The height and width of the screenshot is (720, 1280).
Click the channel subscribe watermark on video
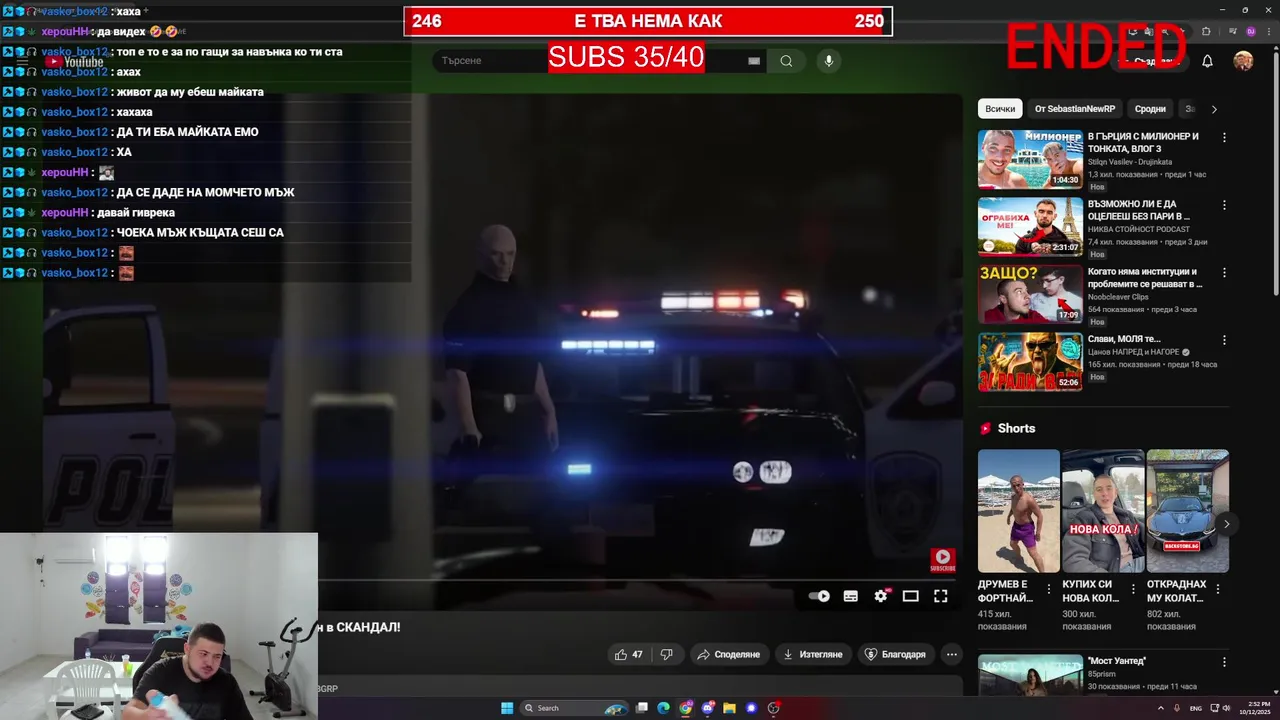pyautogui.click(x=942, y=560)
